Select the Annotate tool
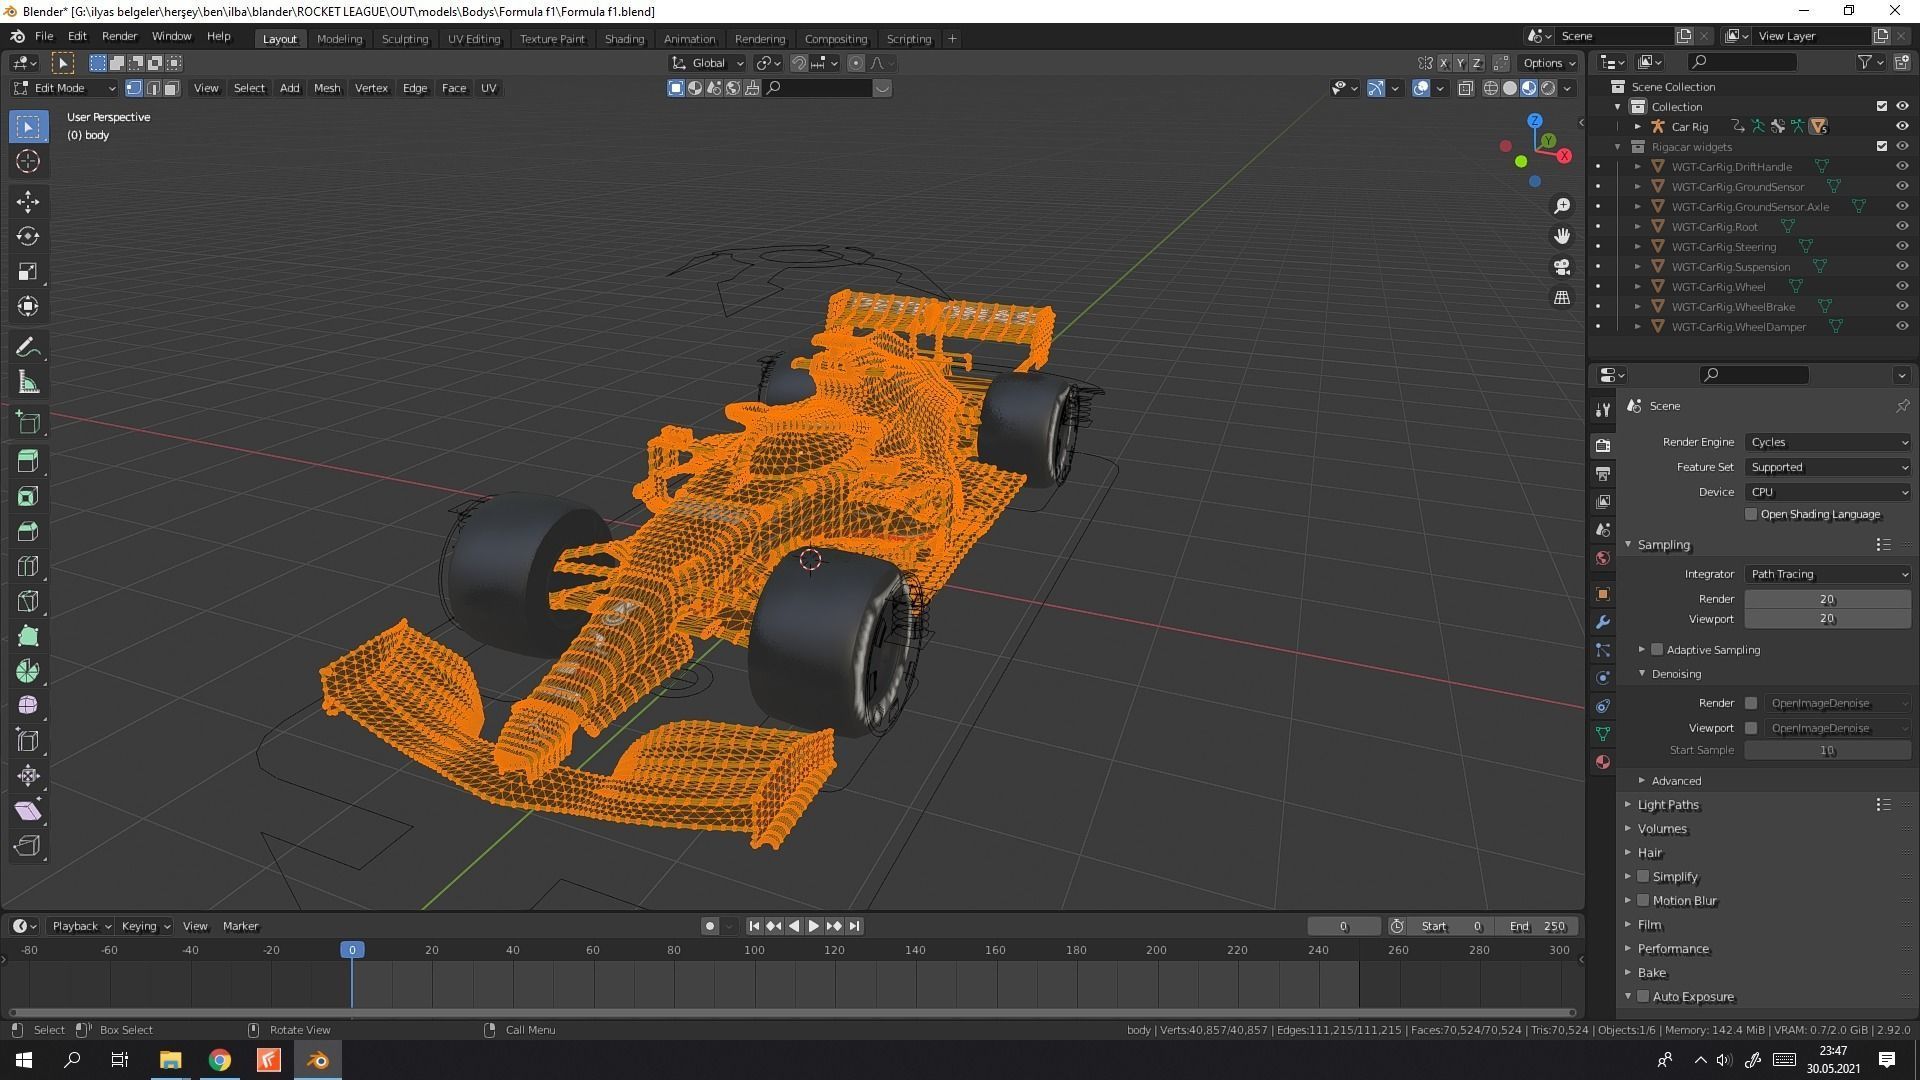 coord(28,347)
